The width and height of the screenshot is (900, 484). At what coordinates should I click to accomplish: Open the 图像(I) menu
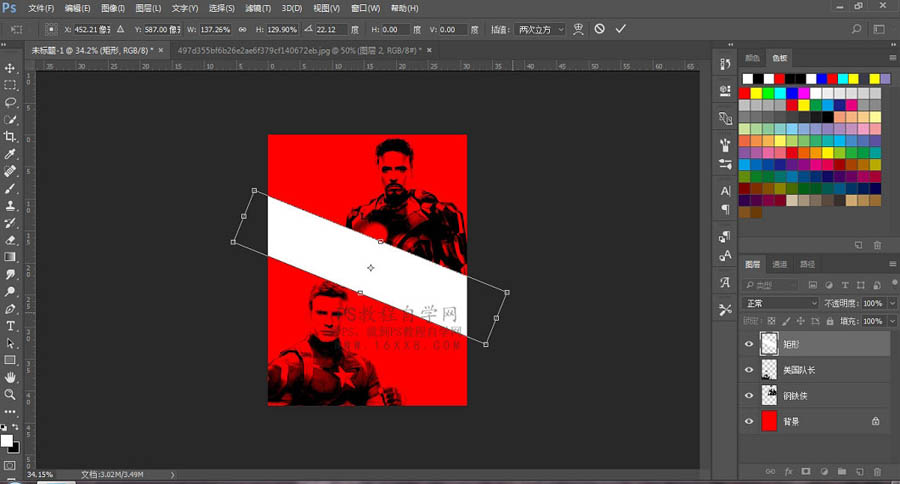(x=112, y=8)
